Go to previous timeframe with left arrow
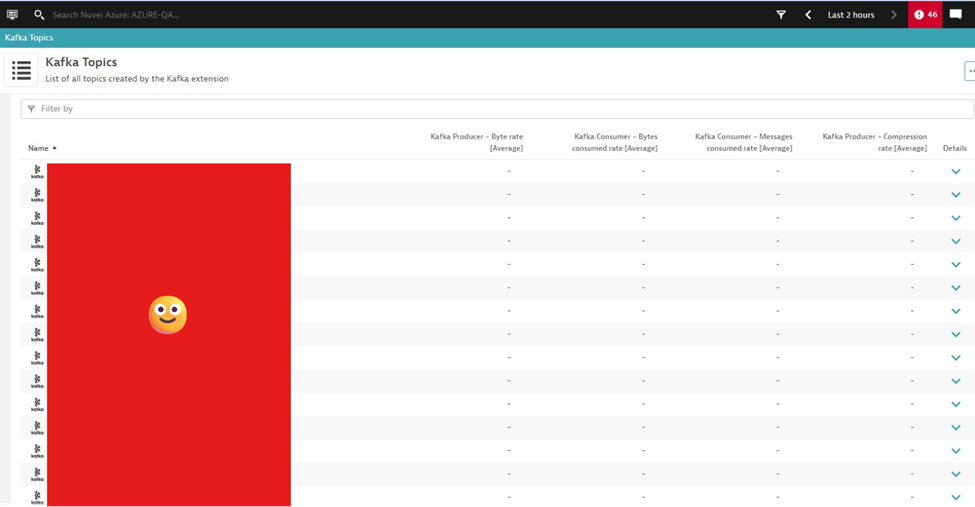This screenshot has width=975, height=507. click(808, 15)
